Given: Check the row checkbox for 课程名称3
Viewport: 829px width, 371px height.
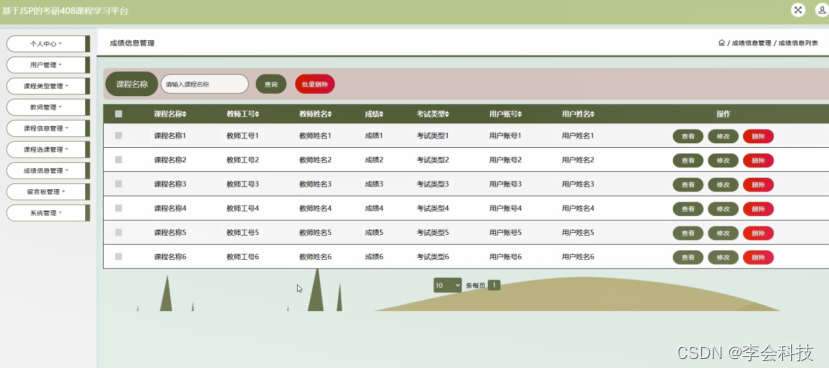Looking at the screenshot, I should (118, 184).
